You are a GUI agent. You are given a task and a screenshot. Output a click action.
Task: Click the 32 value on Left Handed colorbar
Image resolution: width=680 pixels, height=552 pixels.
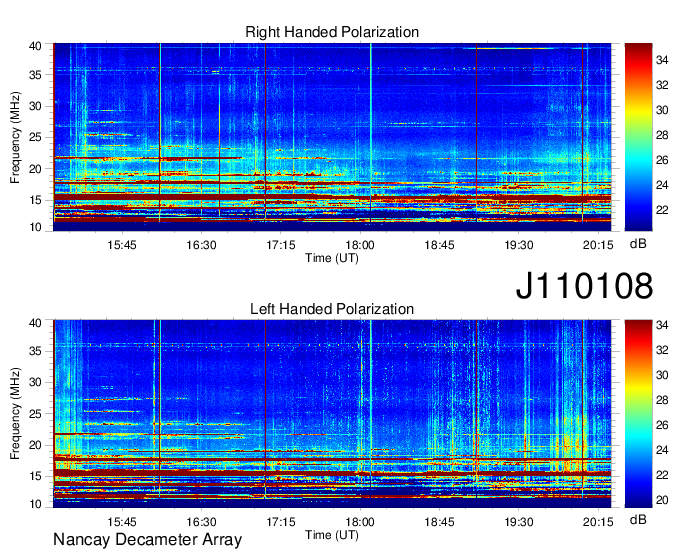pyautogui.click(x=662, y=350)
